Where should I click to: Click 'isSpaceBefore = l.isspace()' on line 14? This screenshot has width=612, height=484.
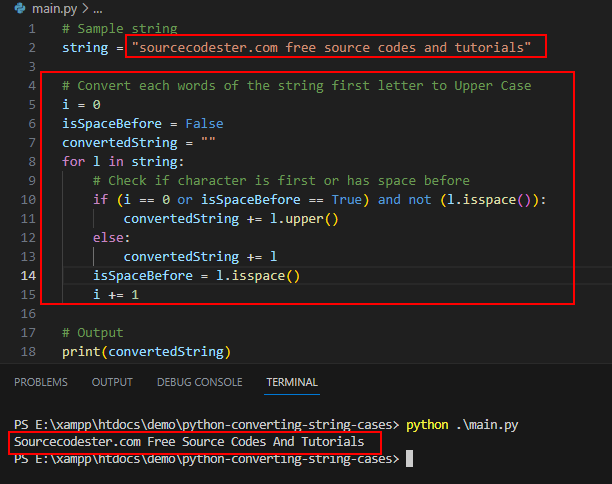click(x=196, y=276)
